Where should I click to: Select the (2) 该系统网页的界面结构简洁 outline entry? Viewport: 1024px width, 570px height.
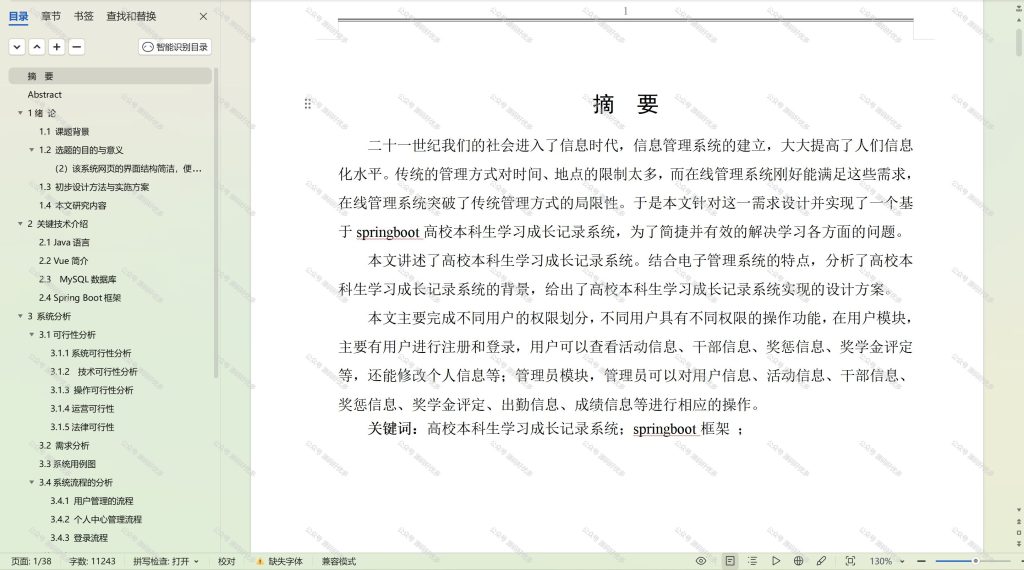click(129, 168)
